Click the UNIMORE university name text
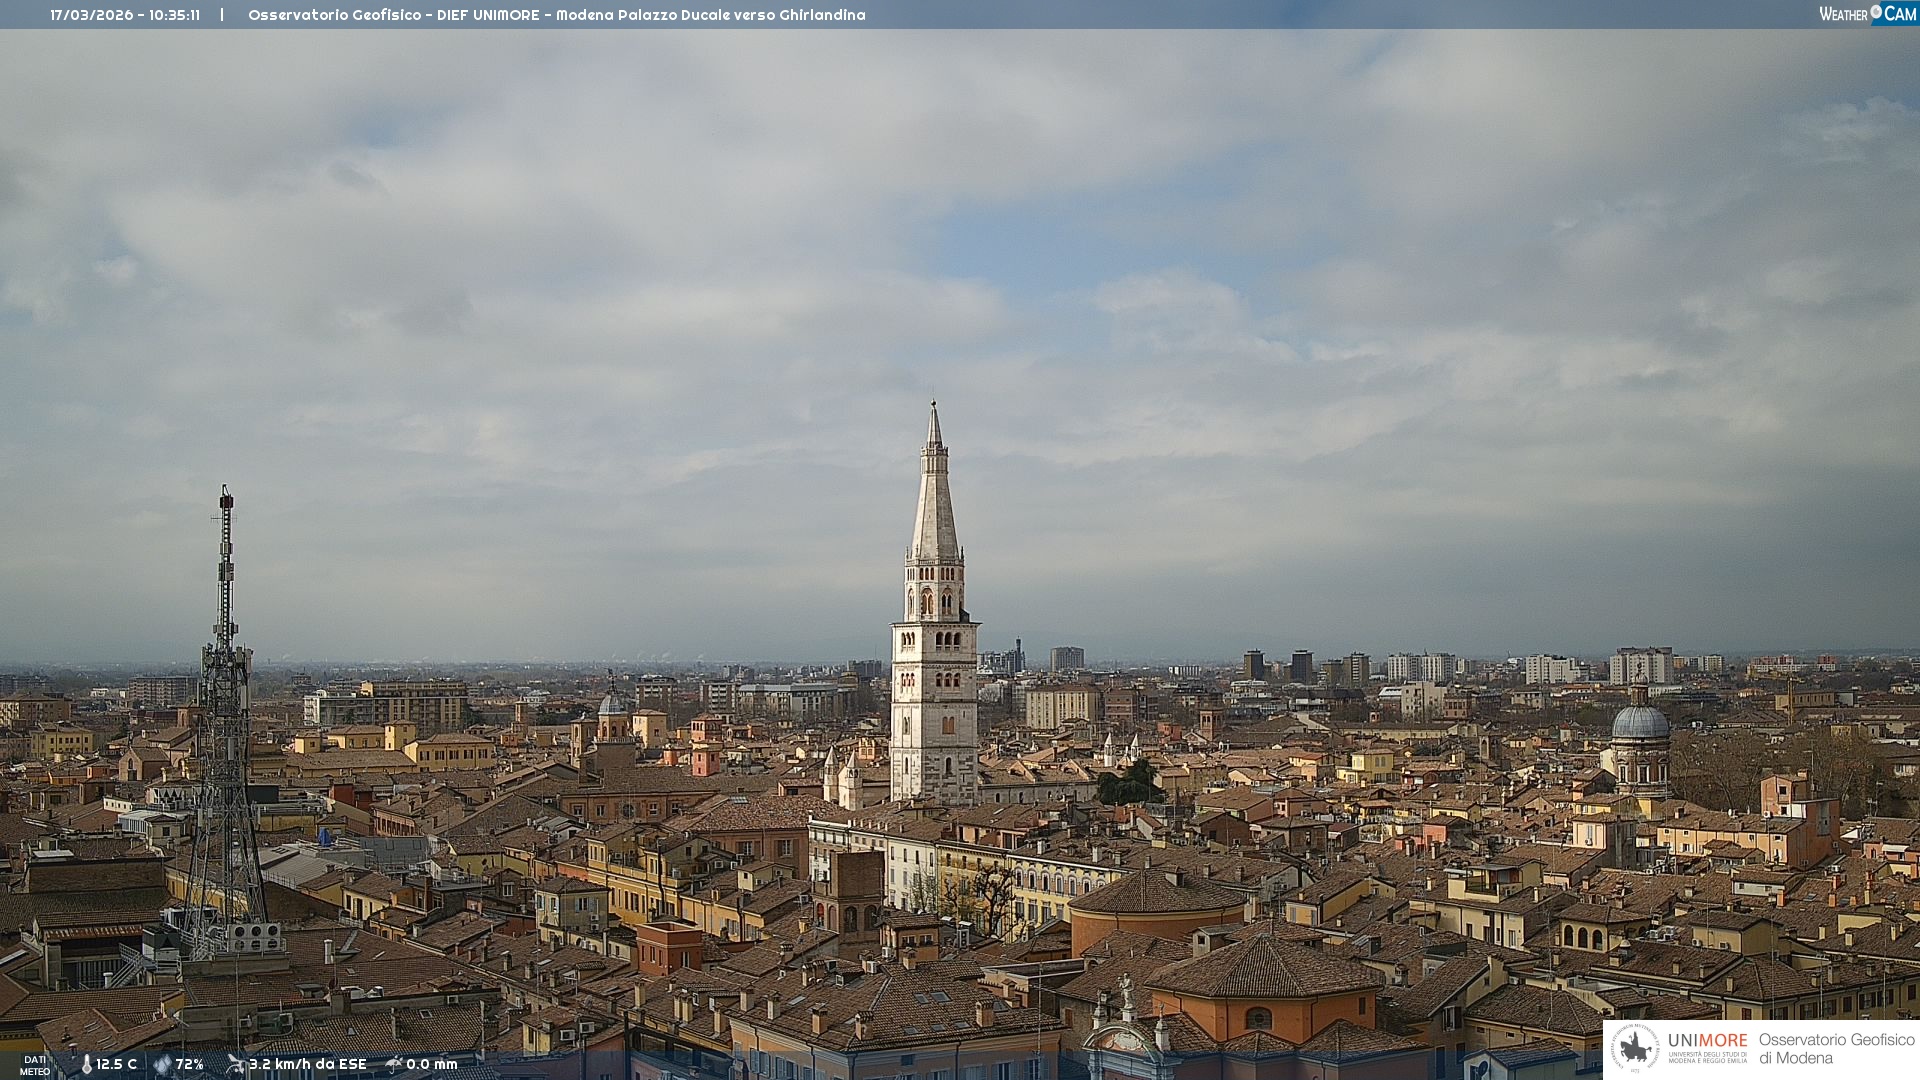1920x1080 pixels. point(1707,1041)
